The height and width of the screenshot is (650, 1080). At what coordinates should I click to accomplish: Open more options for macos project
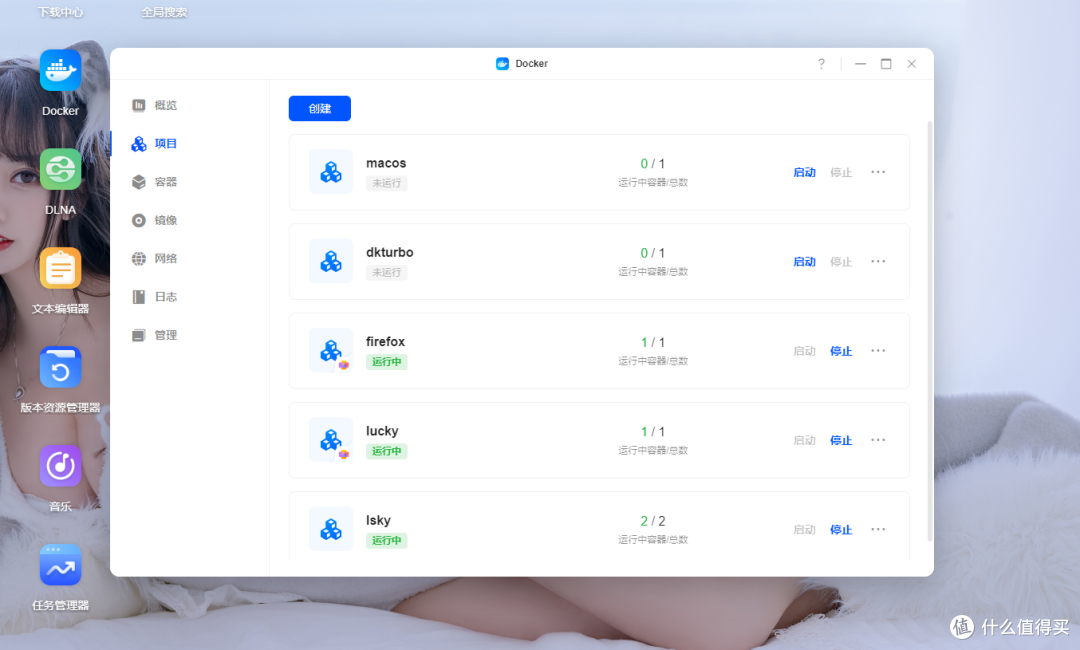[878, 172]
